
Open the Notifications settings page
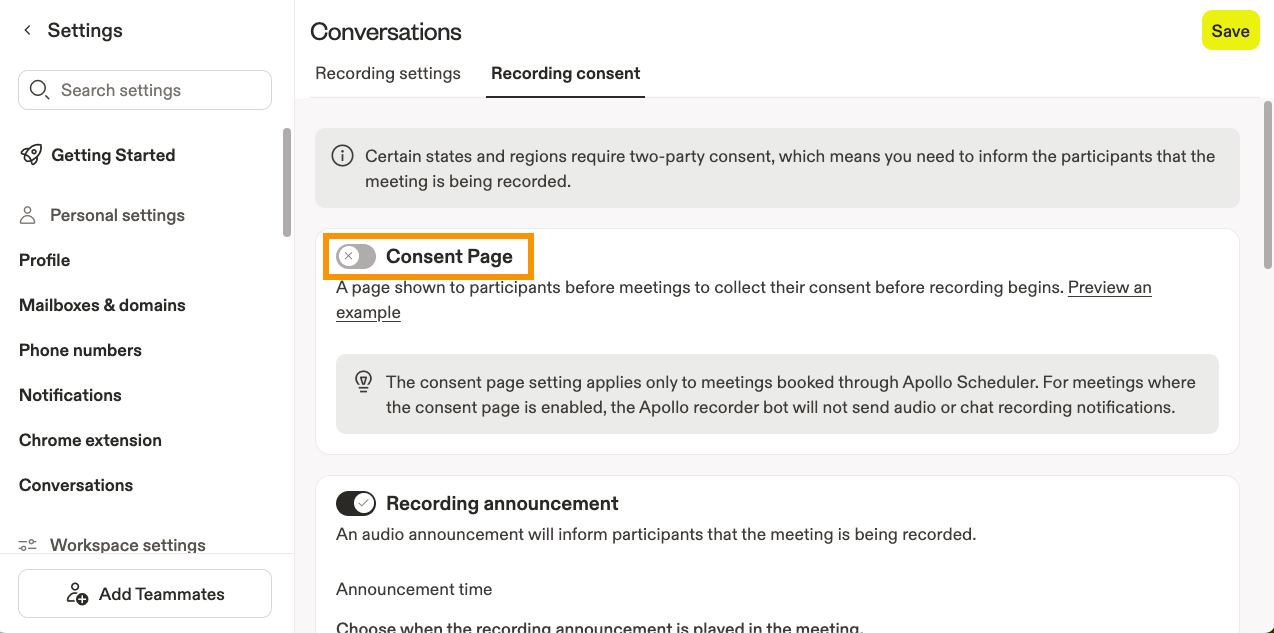(70, 395)
